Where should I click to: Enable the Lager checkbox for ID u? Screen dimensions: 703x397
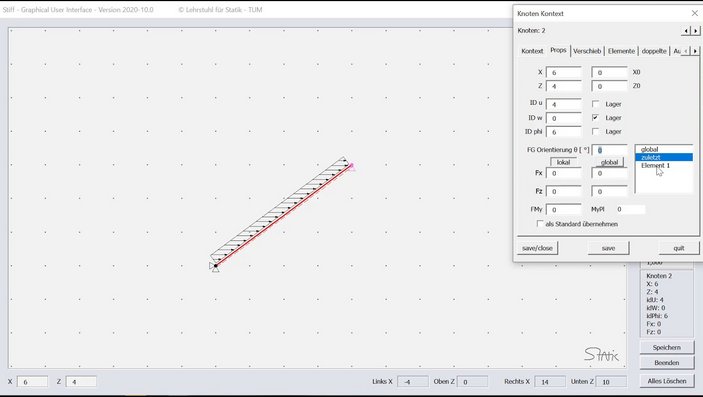pos(595,104)
